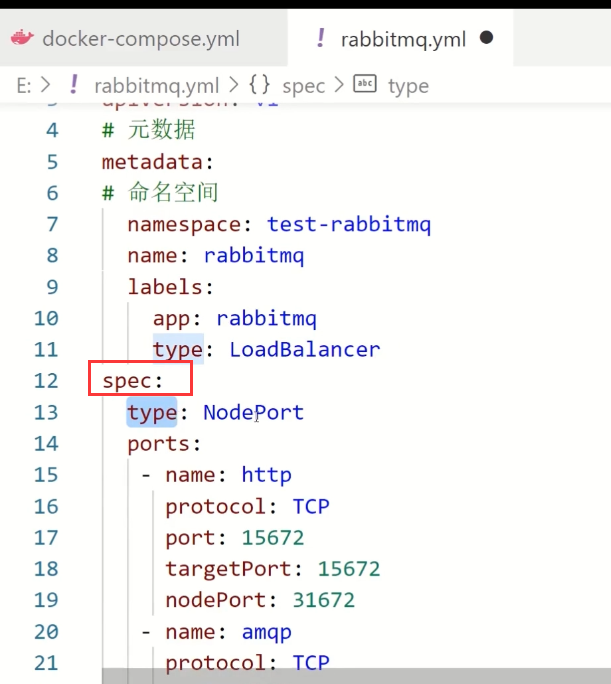The width and height of the screenshot is (611, 684).
Task: Click line number 12 in the gutter
Action: (46, 381)
